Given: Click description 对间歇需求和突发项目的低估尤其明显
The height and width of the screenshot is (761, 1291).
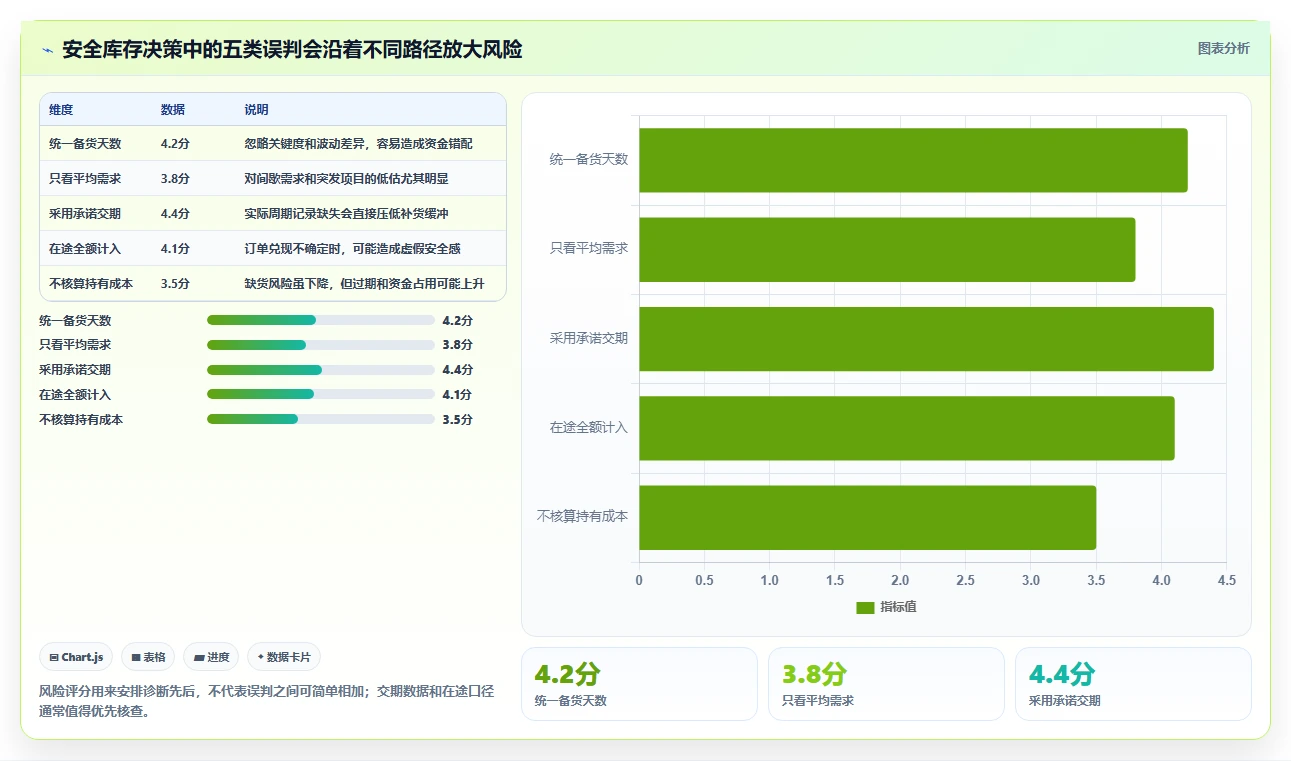Looking at the screenshot, I should (x=347, y=179).
